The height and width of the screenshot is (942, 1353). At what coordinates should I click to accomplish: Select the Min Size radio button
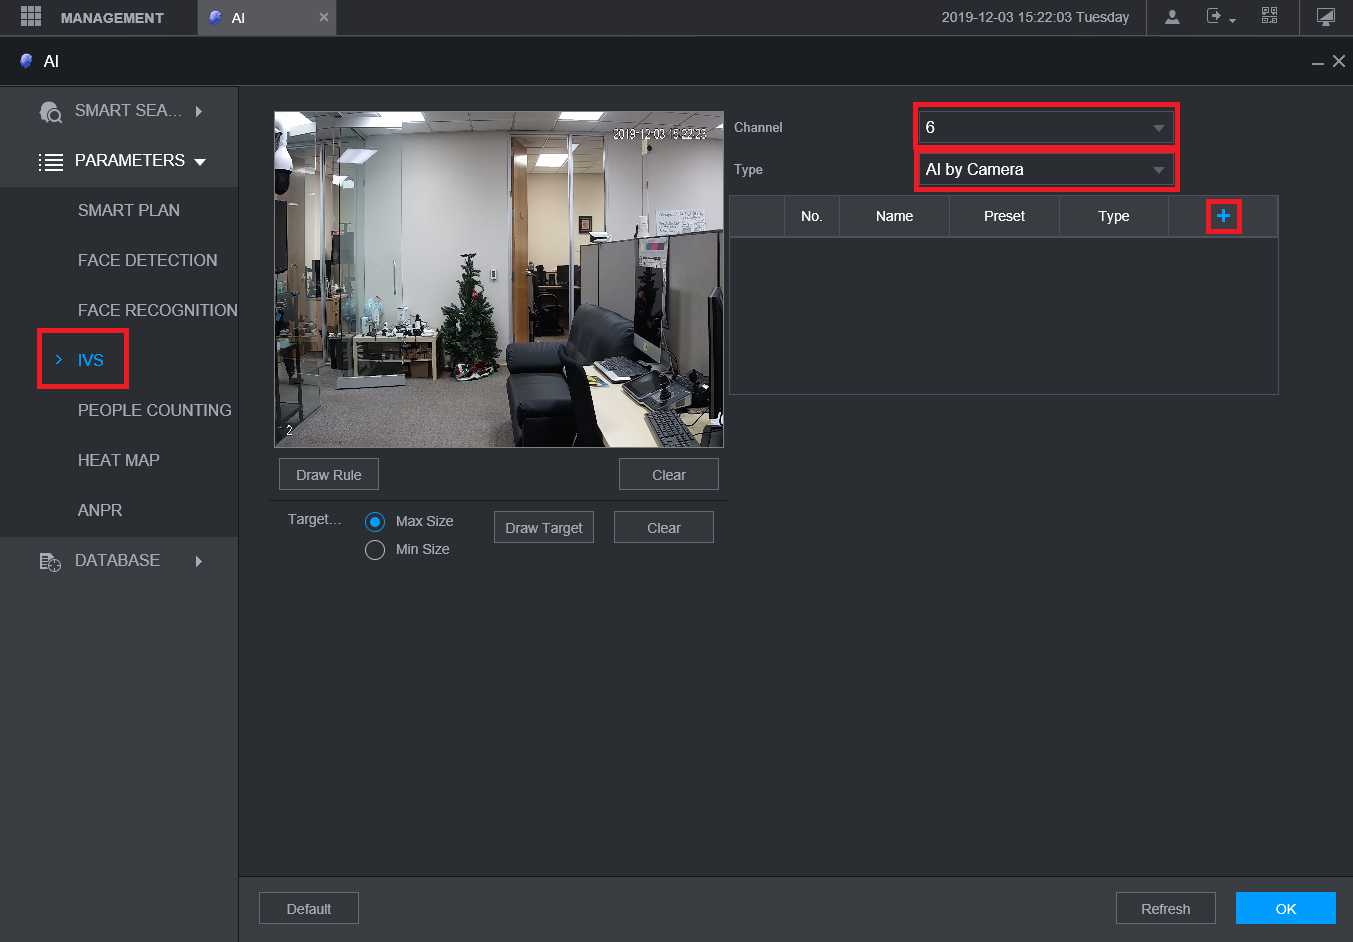(375, 550)
